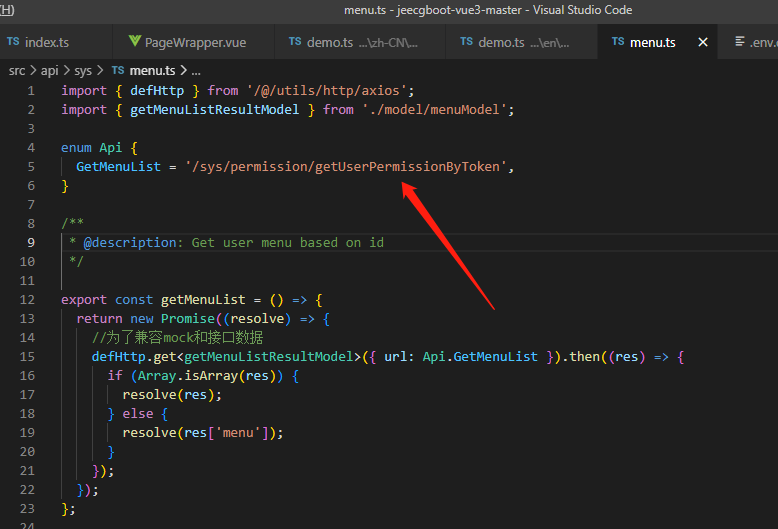The width and height of the screenshot is (778, 529).
Task: Click TS icon on menu.ts tab
Action: [x=618, y=42]
